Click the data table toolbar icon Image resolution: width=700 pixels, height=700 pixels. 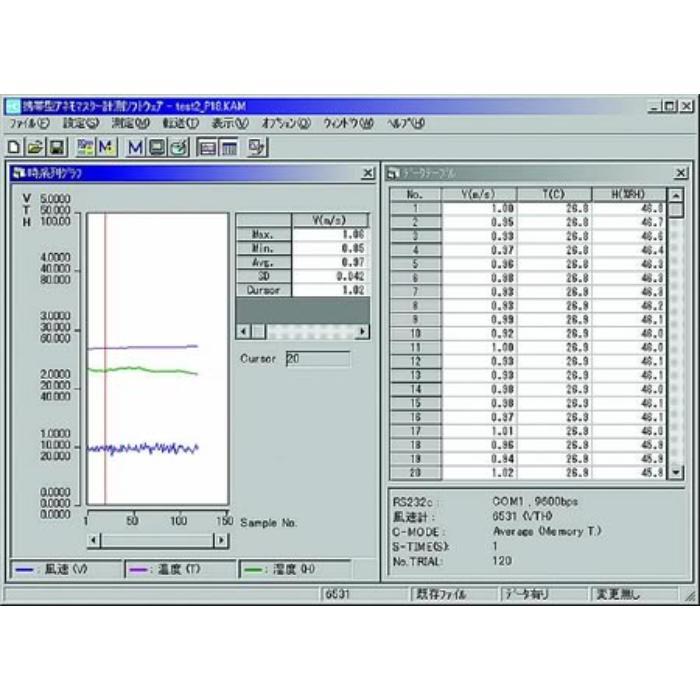[228, 148]
